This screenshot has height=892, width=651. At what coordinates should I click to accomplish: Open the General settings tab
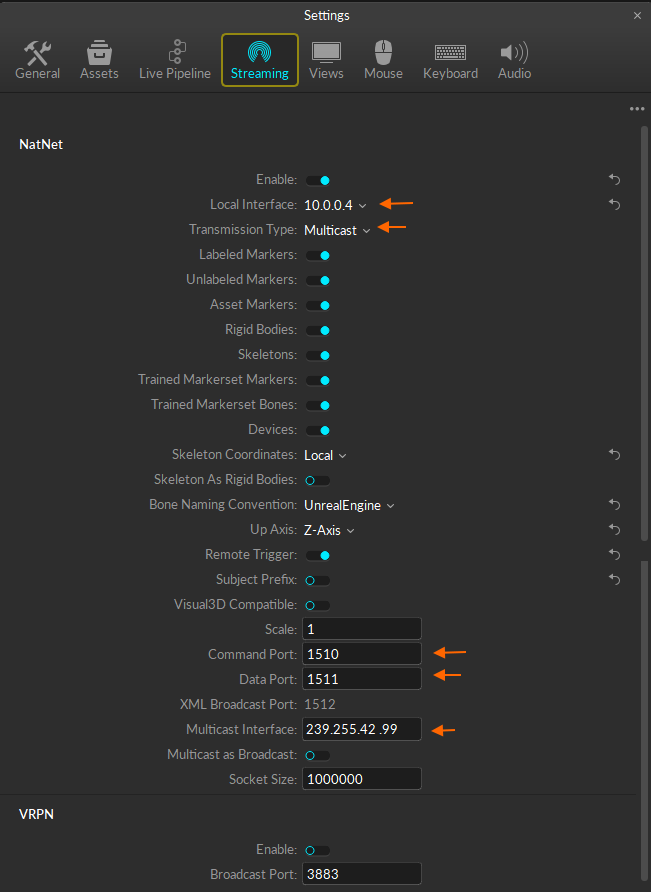coord(37,60)
